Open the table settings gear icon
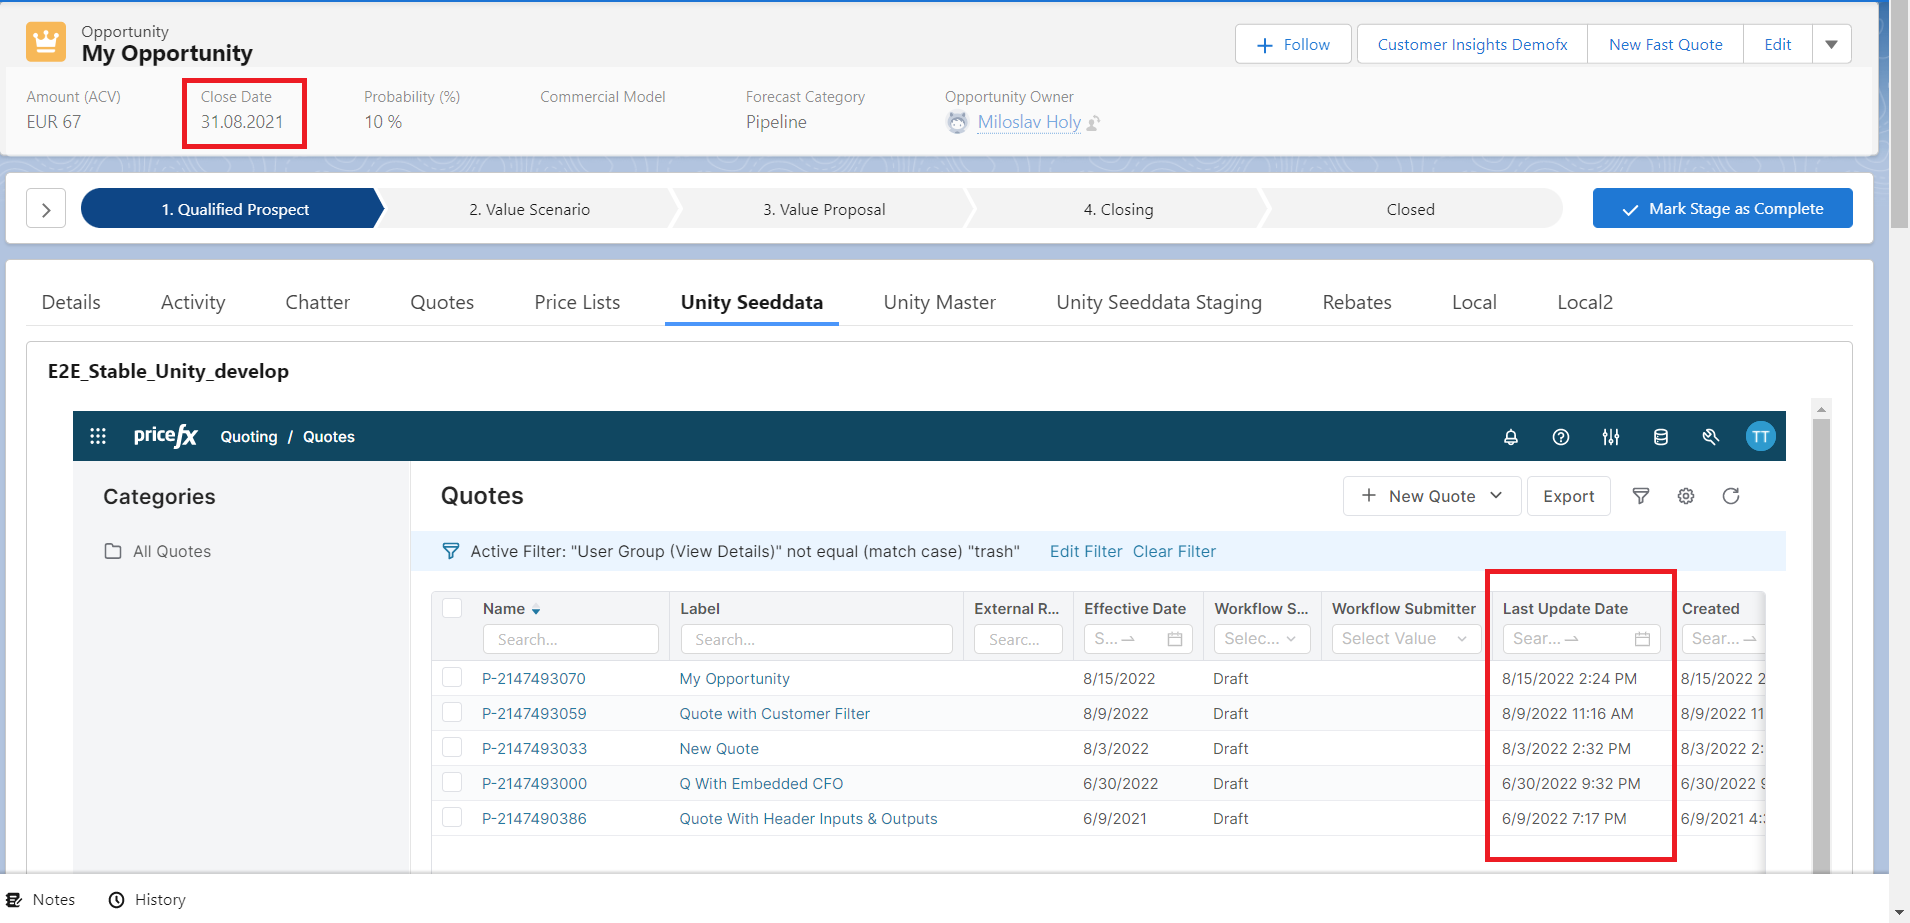The height and width of the screenshot is (923, 1910). click(x=1685, y=496)
